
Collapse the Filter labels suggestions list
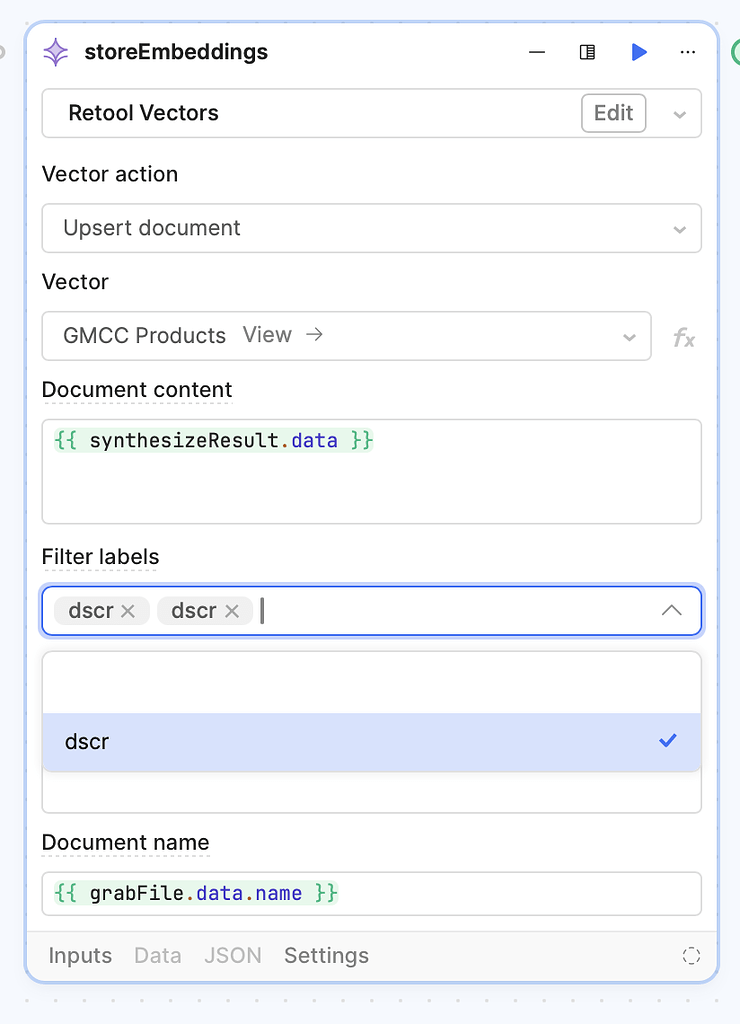point(671,610)
